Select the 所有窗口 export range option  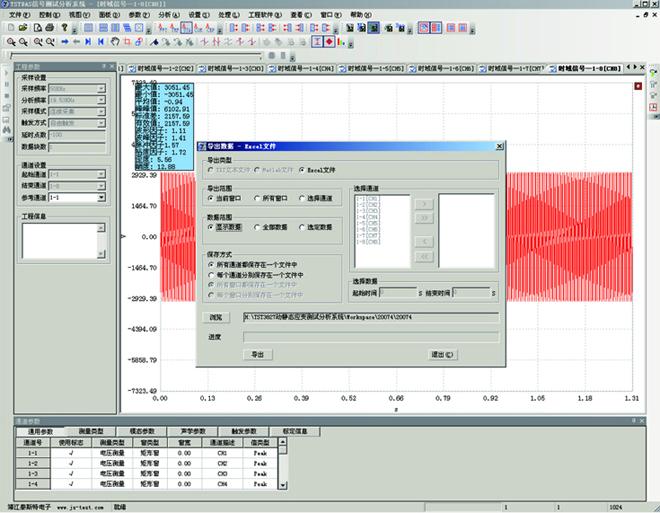coord(256,199)
